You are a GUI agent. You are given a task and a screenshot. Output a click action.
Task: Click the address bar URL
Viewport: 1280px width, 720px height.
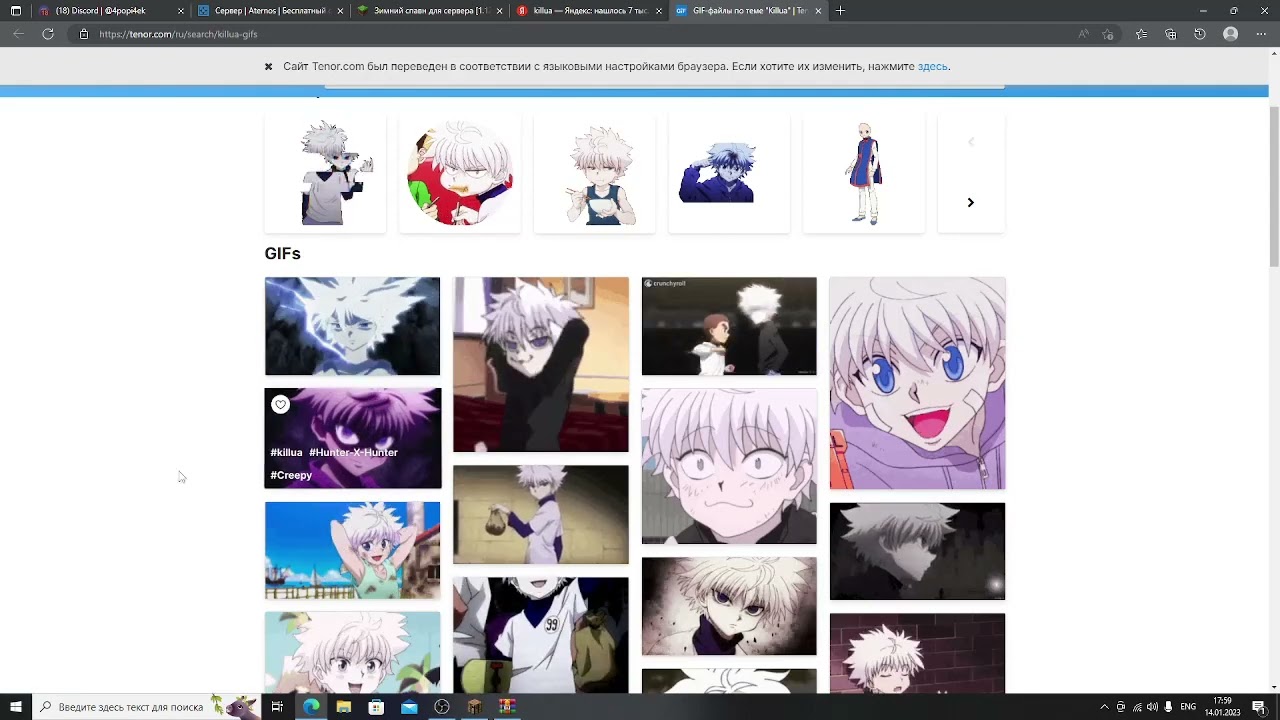[x=178, y=34]
